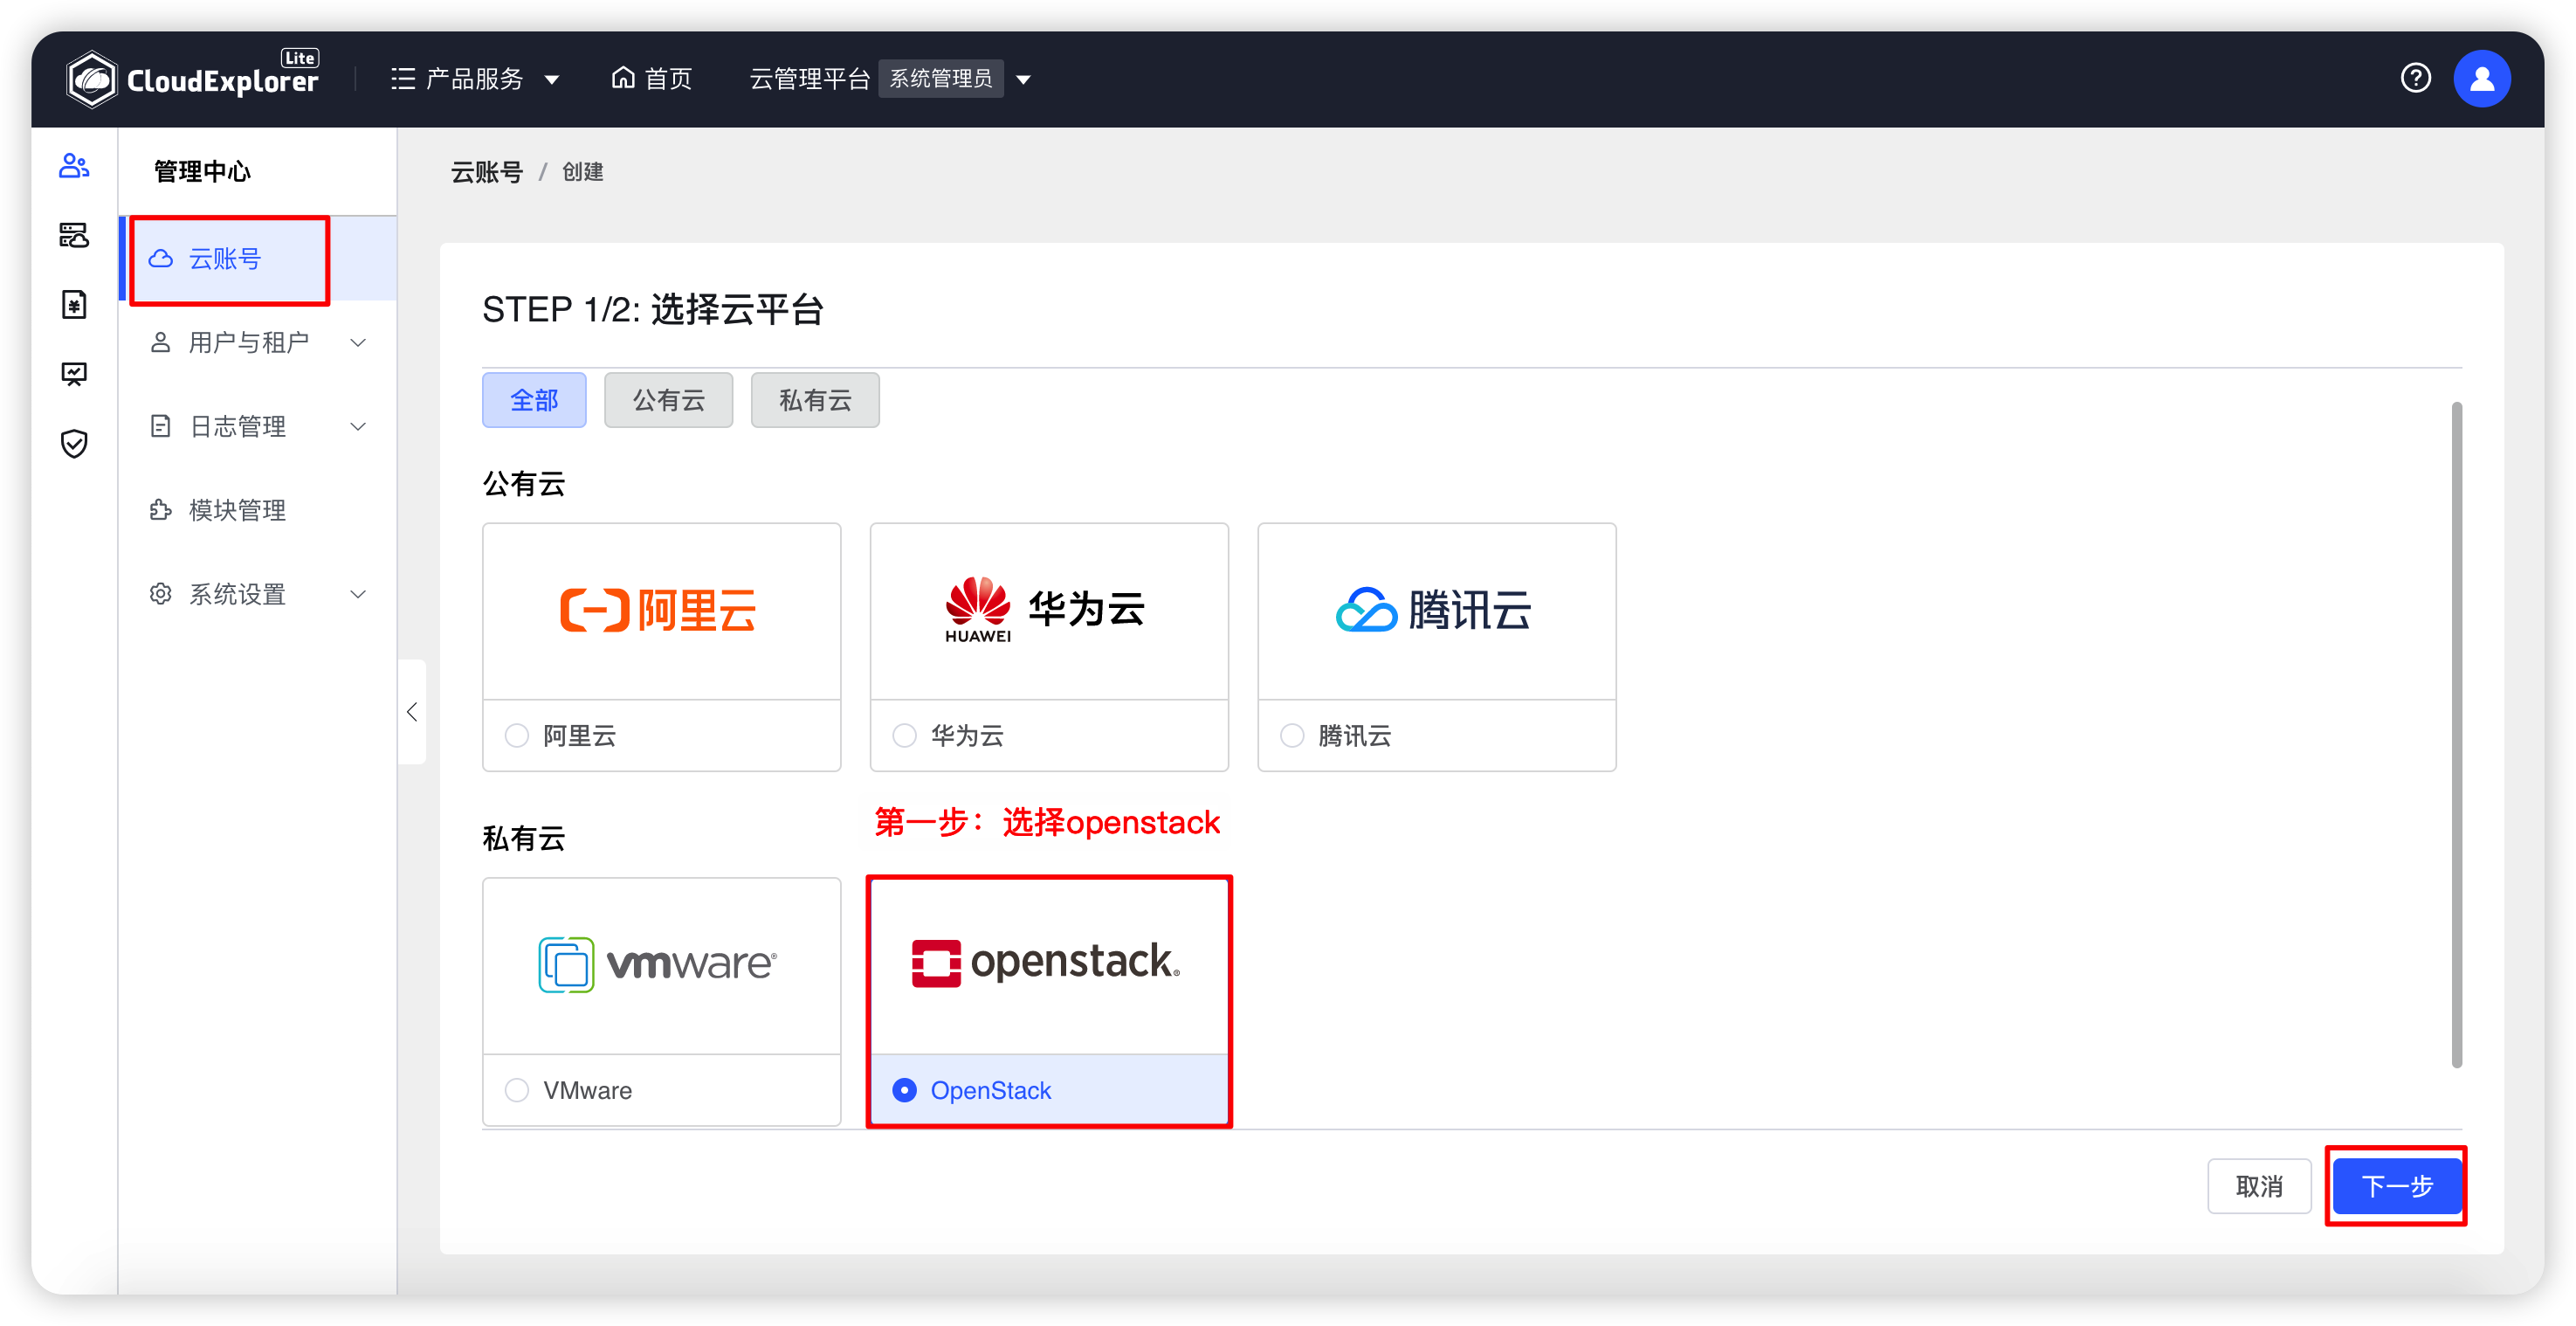The height and width of the screenshot is (1326, 2576).
Task: Select the VMware radio button
Action: click(x=517, y=1090)
